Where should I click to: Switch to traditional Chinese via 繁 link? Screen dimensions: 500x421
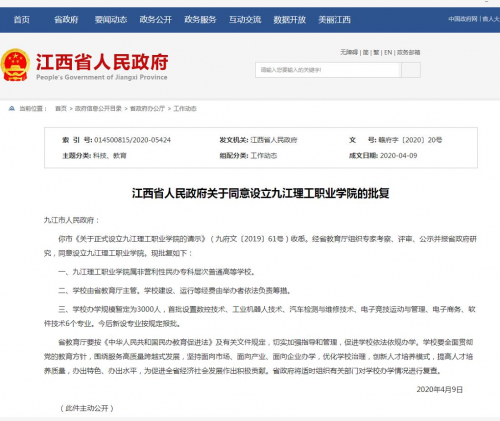376,52
